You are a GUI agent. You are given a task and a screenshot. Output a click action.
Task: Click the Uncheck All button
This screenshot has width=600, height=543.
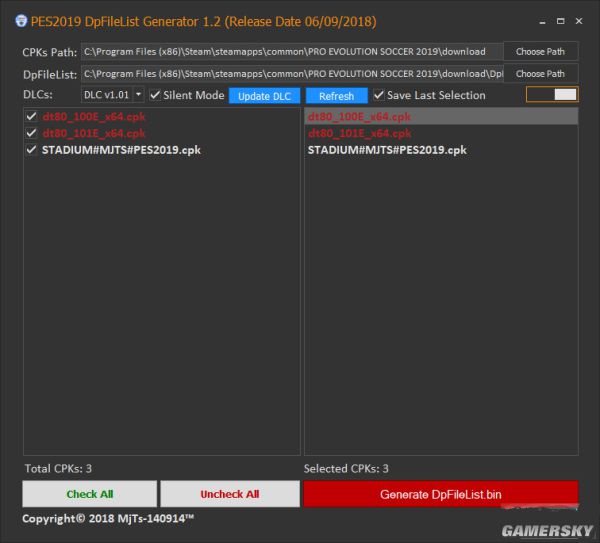point(230,494)
